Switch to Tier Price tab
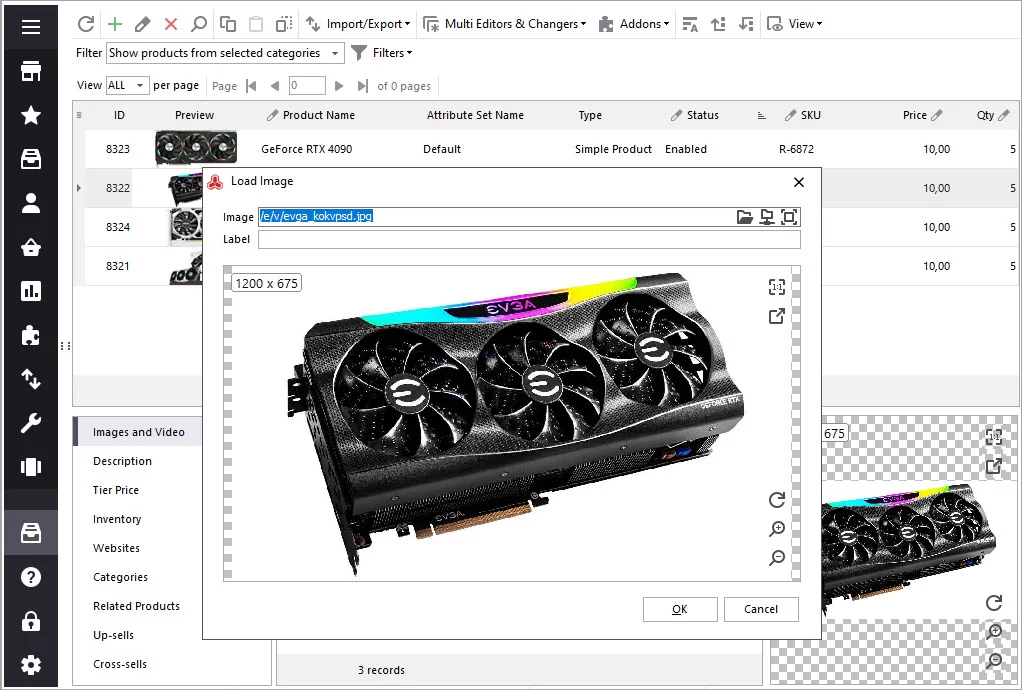Viewport: 1022px width, 690px height. [115, 490]
